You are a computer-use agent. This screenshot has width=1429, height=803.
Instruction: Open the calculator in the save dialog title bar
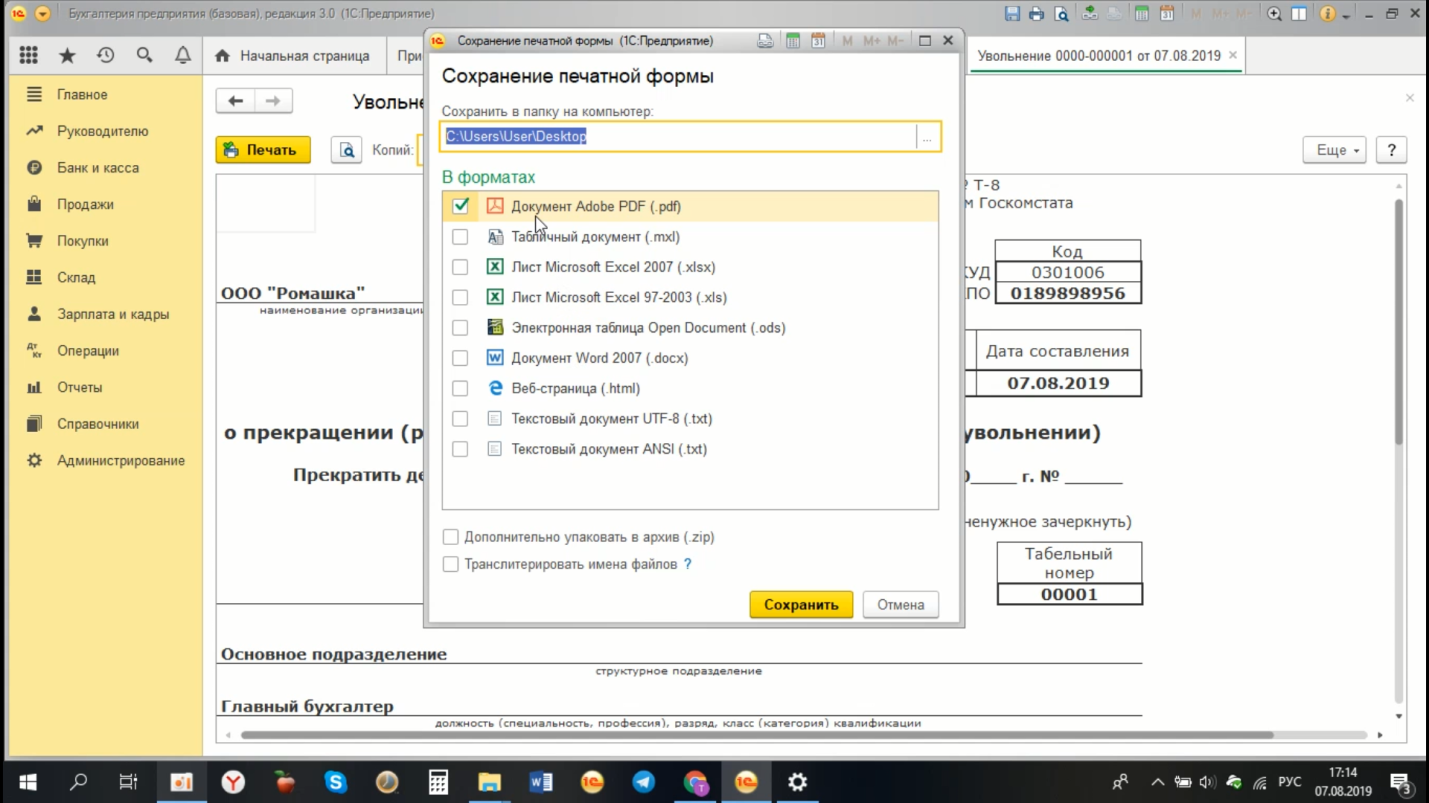(x=793, y=41)
